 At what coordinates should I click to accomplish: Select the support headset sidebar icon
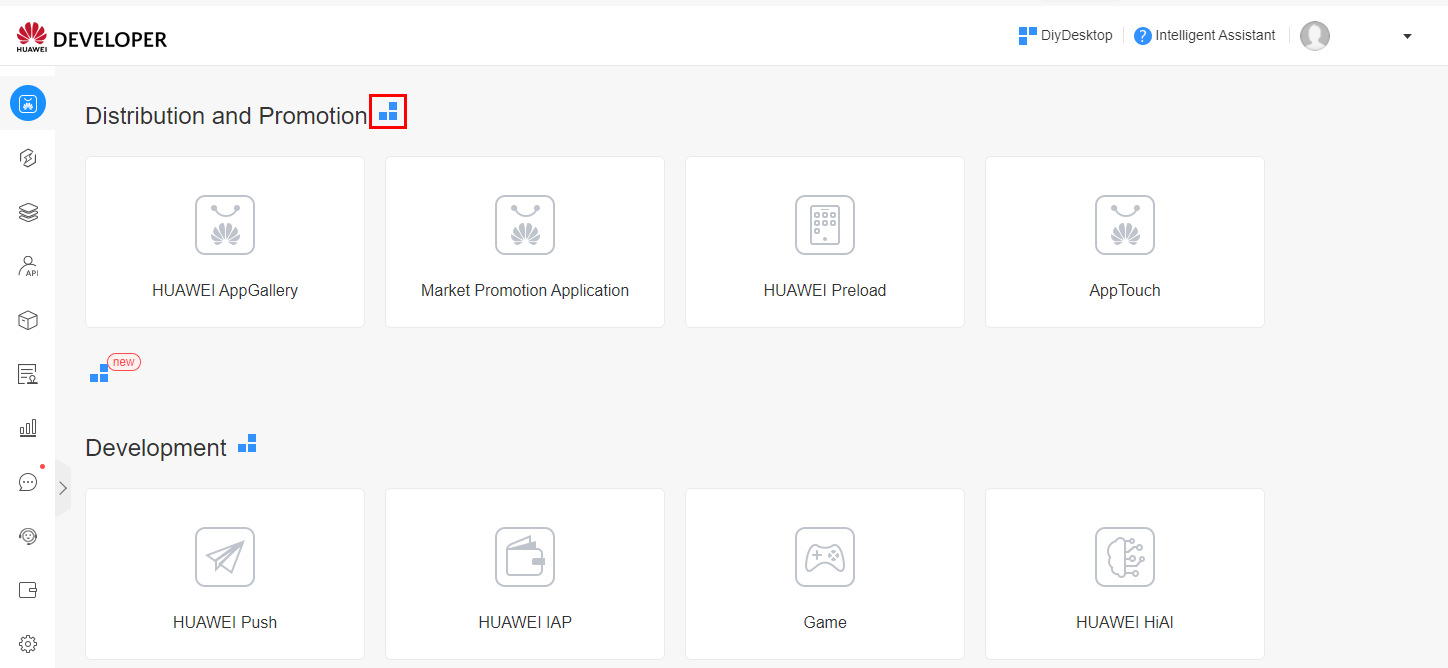pos(28,536)
